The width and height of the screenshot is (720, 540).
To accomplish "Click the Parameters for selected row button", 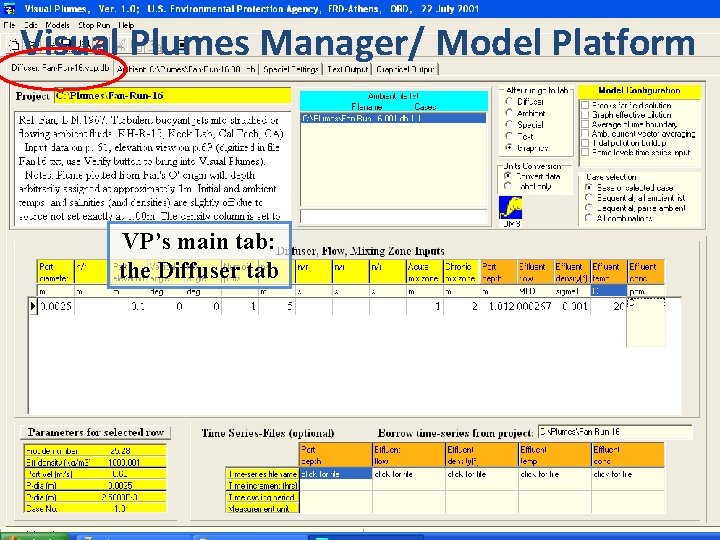I will (x=95, y=432).
